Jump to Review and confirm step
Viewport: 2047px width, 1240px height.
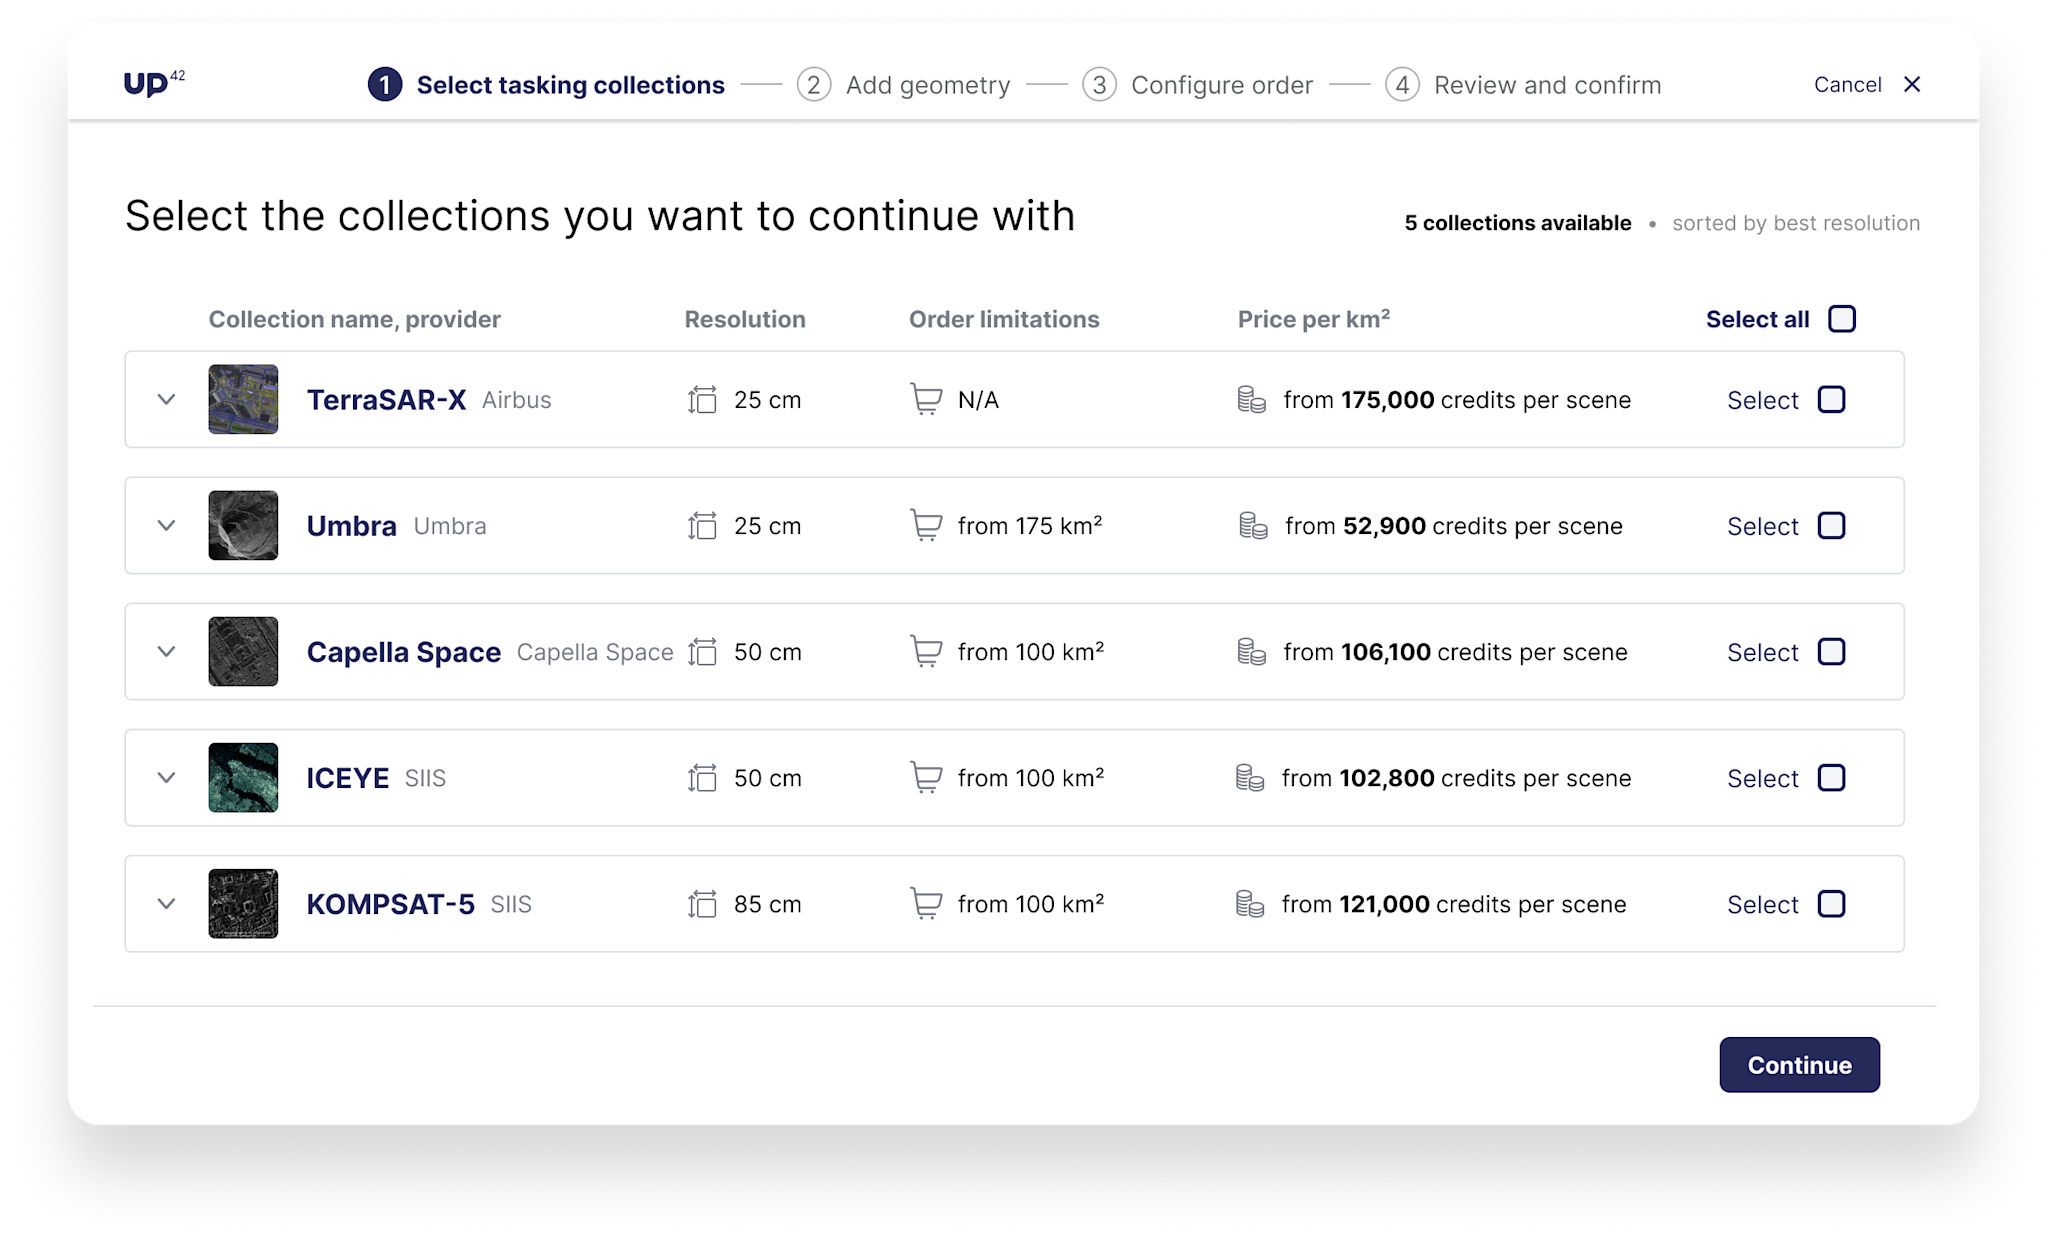(1523, 85)
